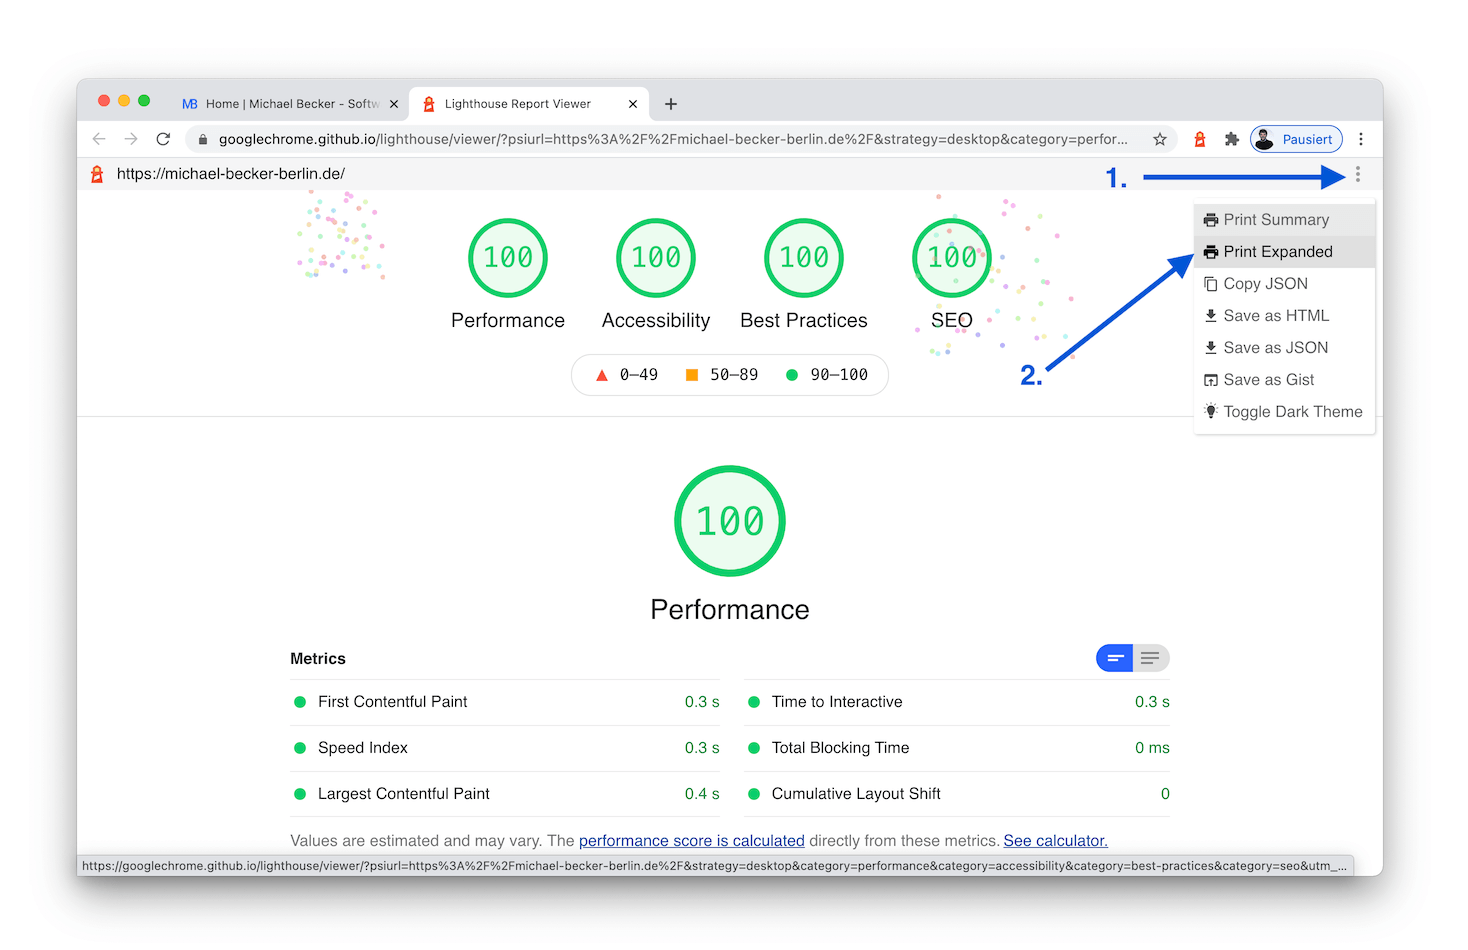
Task: Click the Performance 100 score gauge at top
Action: pyautogui.click(x=508, y=258)
